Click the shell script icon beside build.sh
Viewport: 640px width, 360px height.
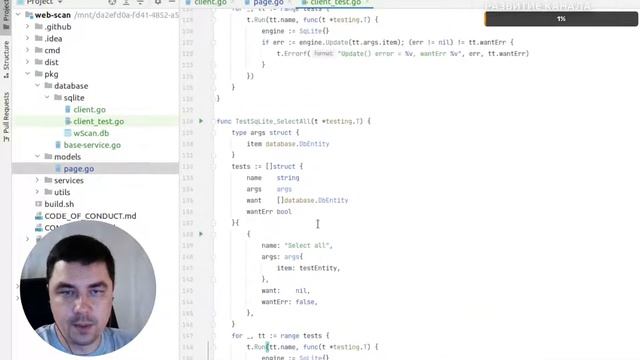[39, 204]
